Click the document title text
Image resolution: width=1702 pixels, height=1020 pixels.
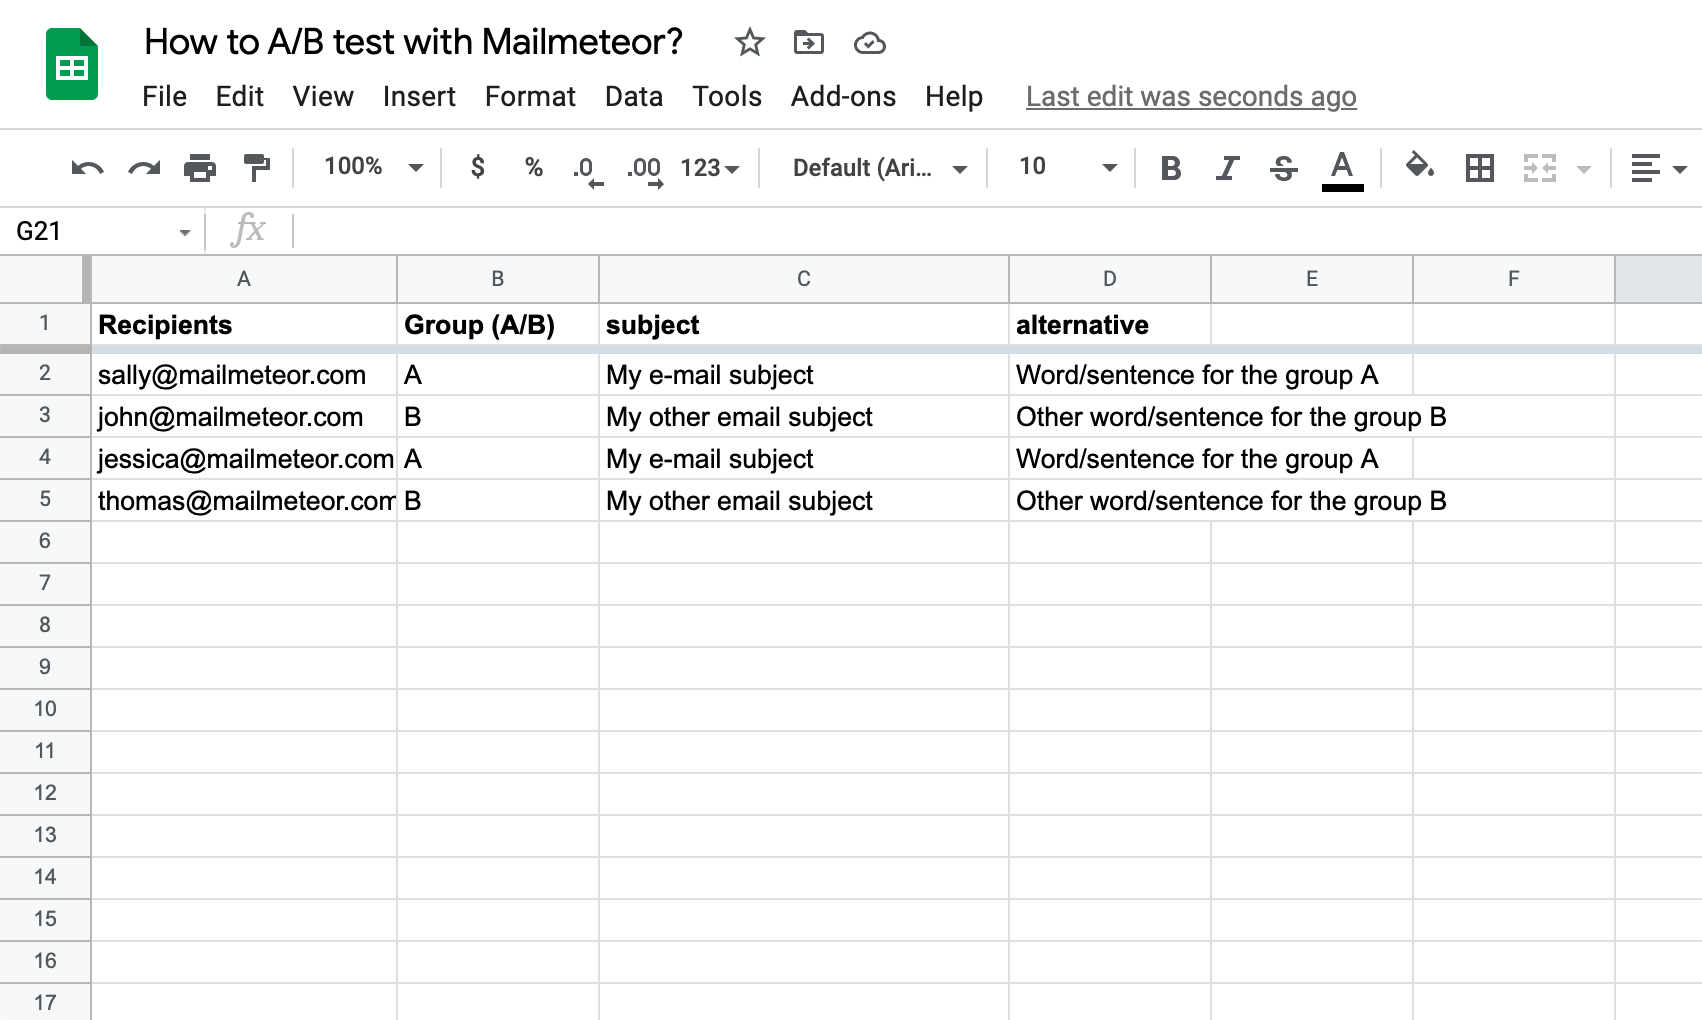[x=413, y=42]
